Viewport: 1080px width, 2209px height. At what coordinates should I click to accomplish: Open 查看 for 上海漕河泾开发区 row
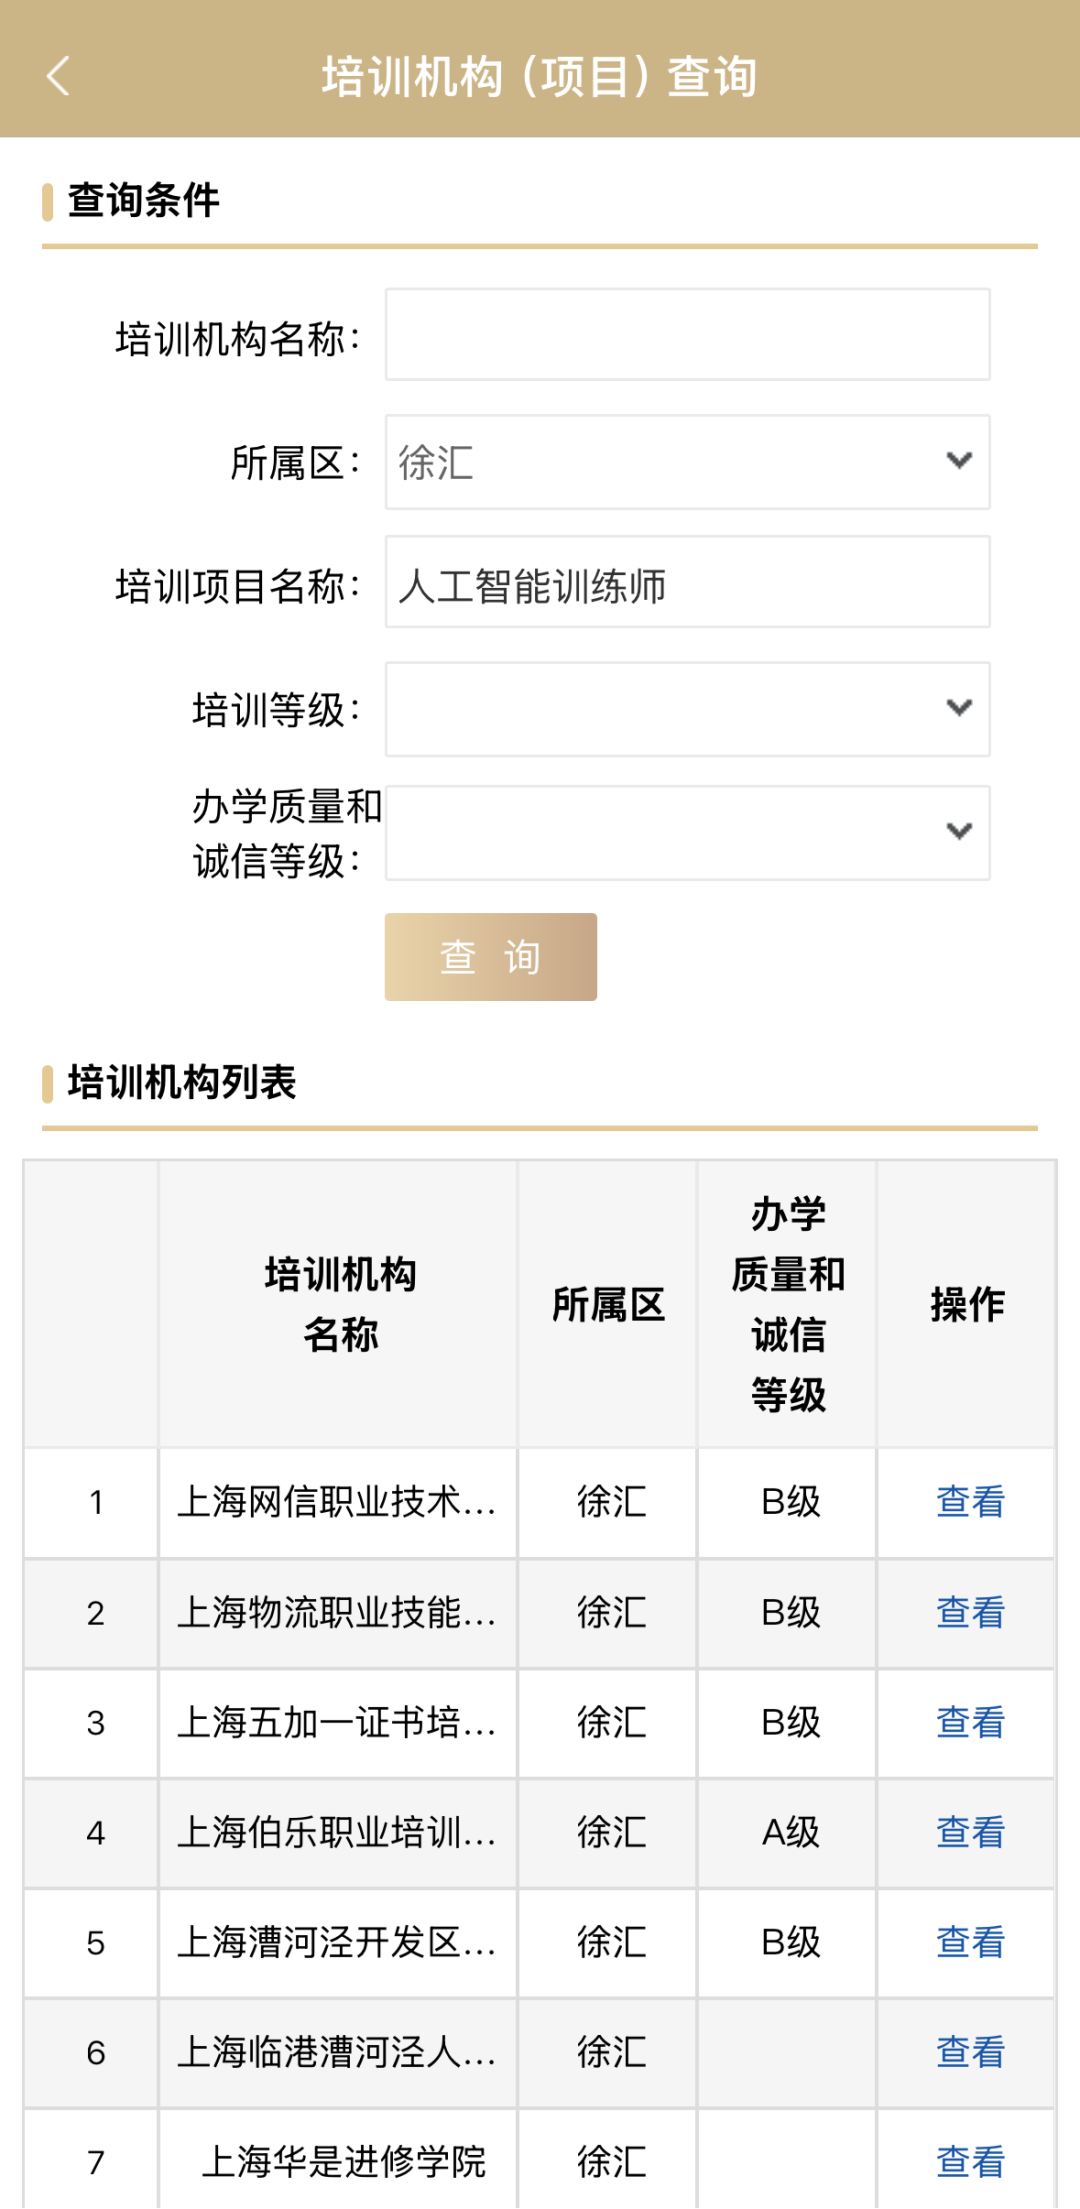click(x=970, y=1943)
